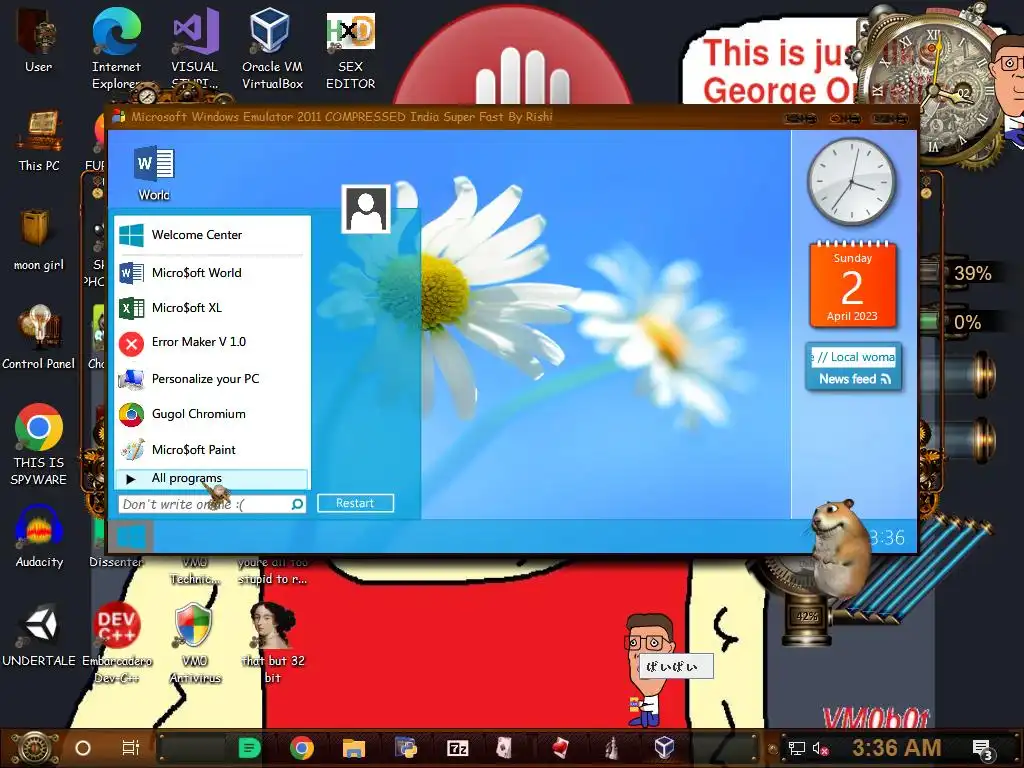
Task: Open Gugol Chromium from the start menu
Action: 212,414
